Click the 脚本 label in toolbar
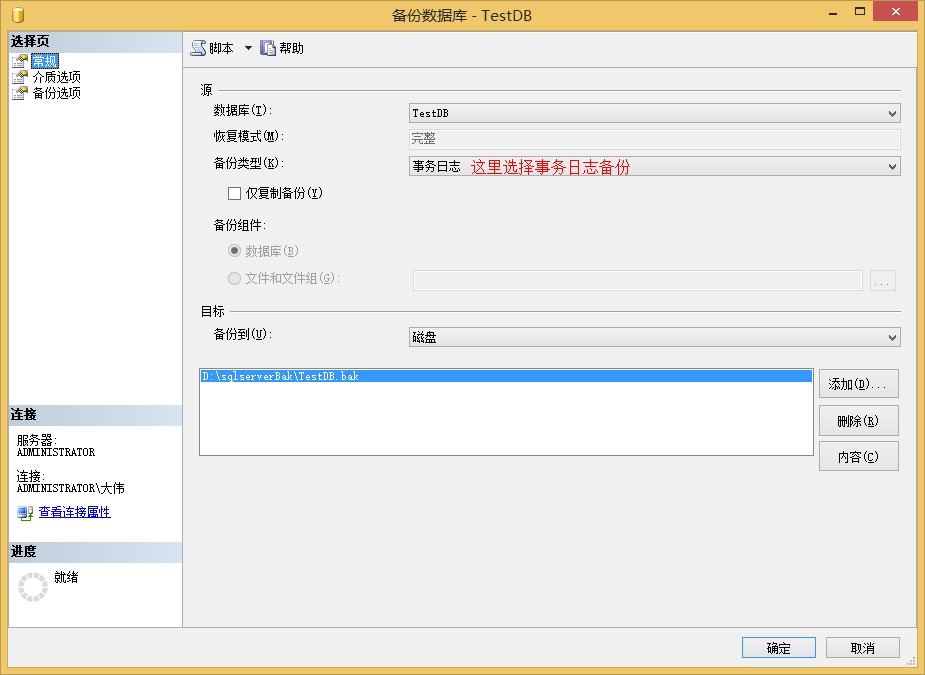This screenshot has height=675, width=925. click(221, 48)
